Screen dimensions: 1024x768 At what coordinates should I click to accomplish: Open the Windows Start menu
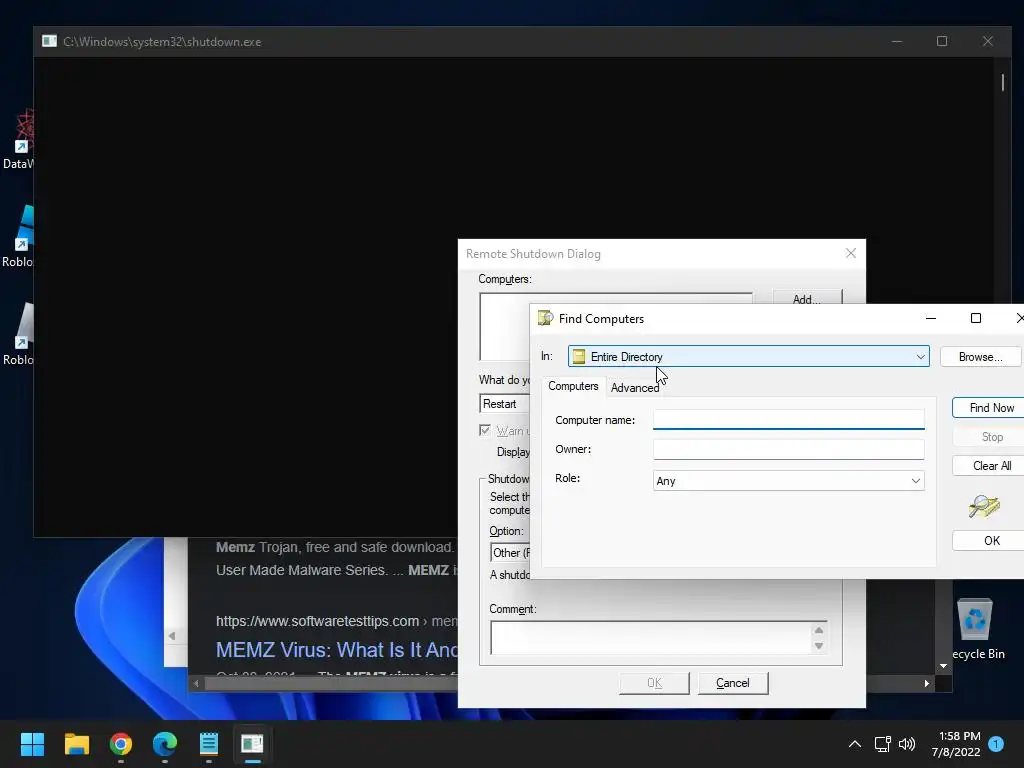point(32,744)
